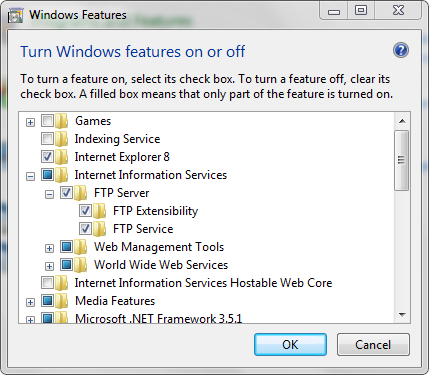The width and height of the screenshot is (429, 375).
Task: Expand the Games tree node
Action: pos(30,122)
